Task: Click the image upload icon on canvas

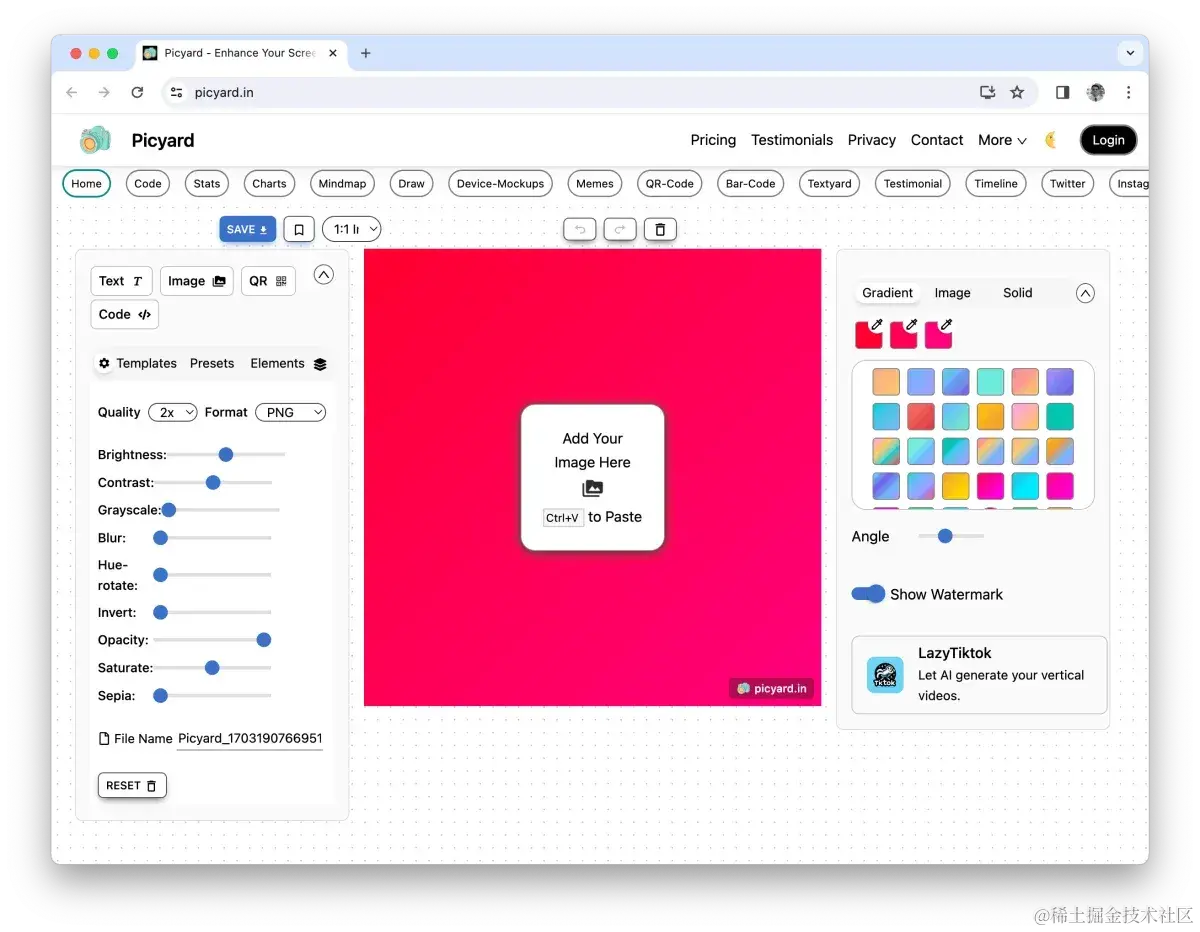Action: pos(592,488)
